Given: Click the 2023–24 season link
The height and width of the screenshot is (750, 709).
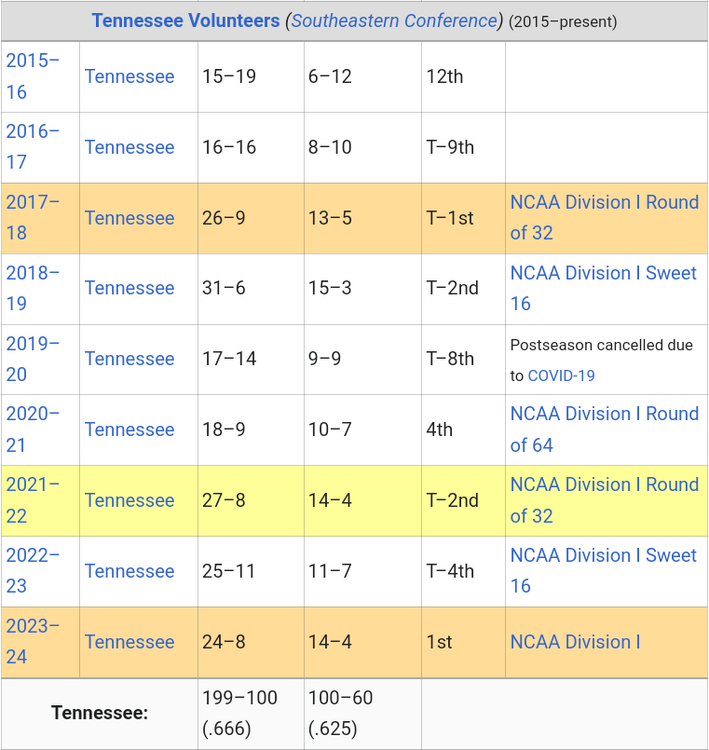Looking at the screenshot, I should pos(32,641).
